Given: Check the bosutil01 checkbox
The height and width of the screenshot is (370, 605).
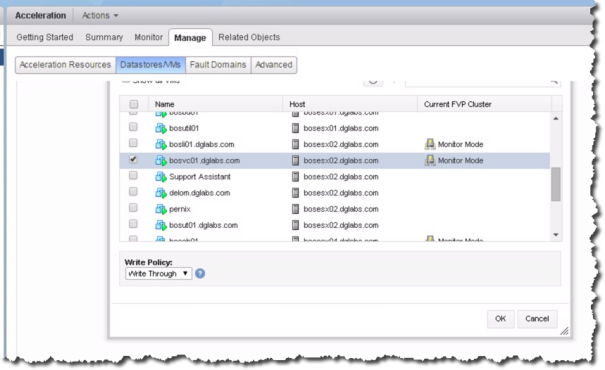Looking at the screenshot, I should [x=133, y=127].
